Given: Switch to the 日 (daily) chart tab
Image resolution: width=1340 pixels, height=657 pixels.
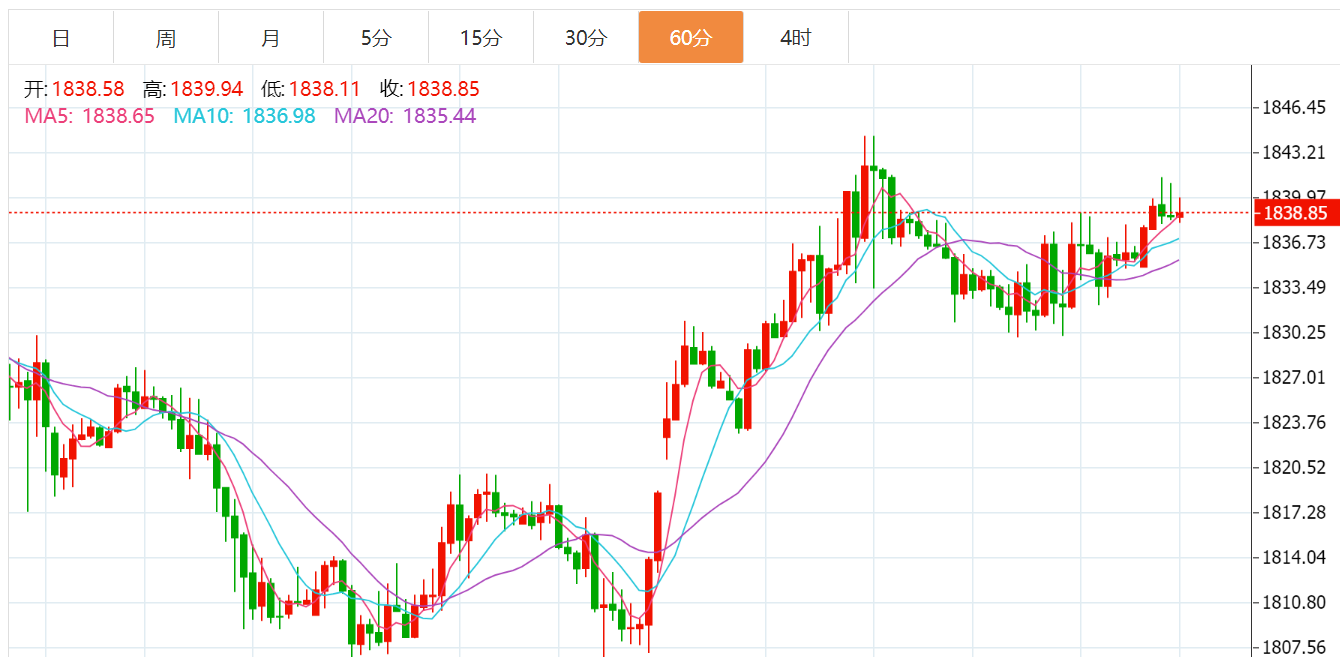Looking at the screenshot, I should 61,38.
